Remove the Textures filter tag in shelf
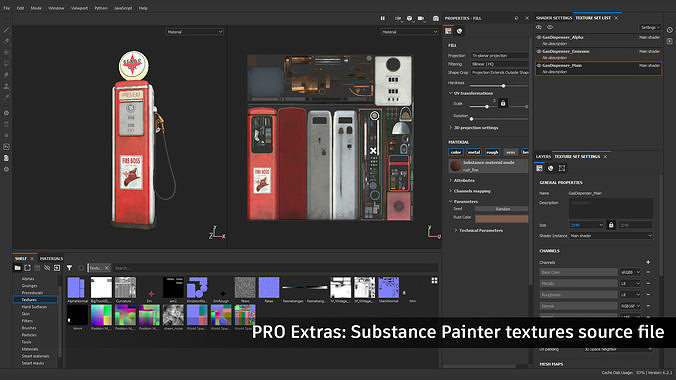 click(106, 268)
